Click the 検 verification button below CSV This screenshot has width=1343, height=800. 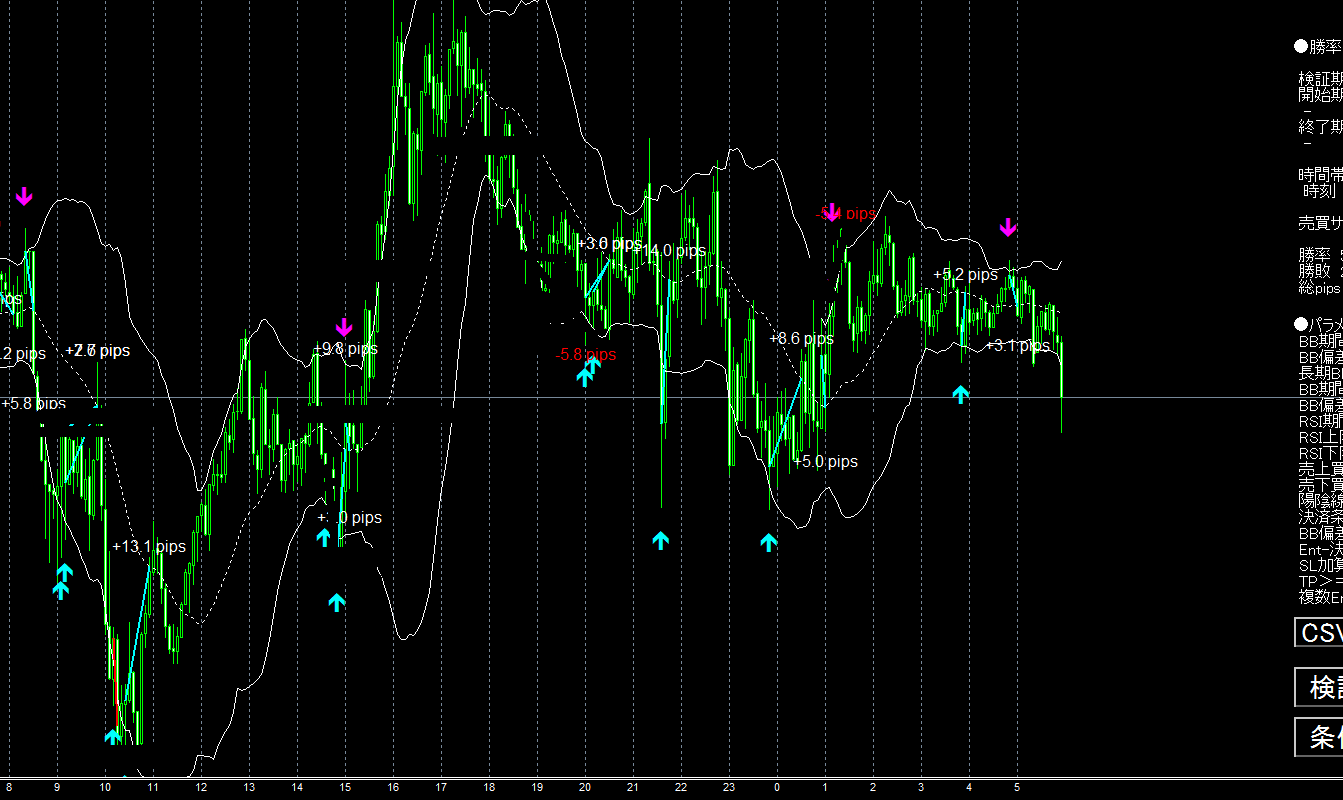click(1318, 687)
